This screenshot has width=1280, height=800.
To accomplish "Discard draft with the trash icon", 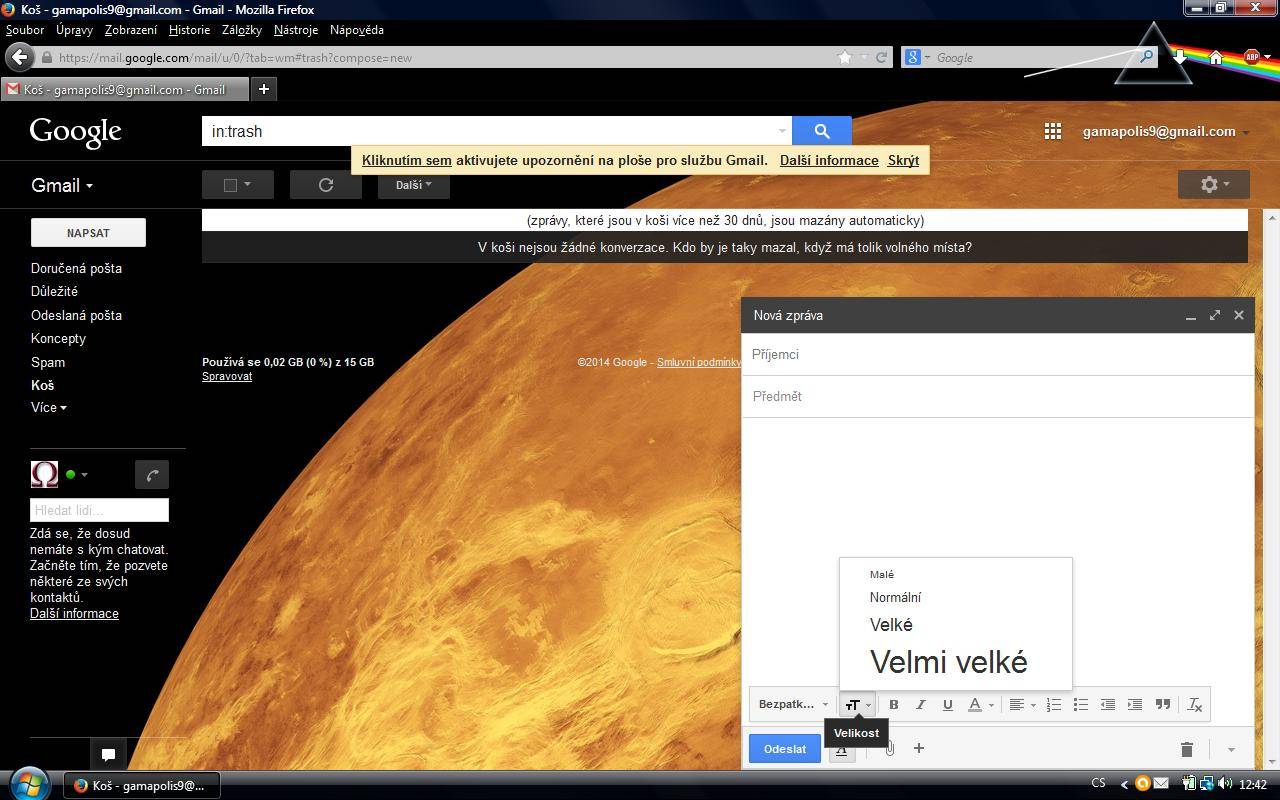I will (1187, 749).
